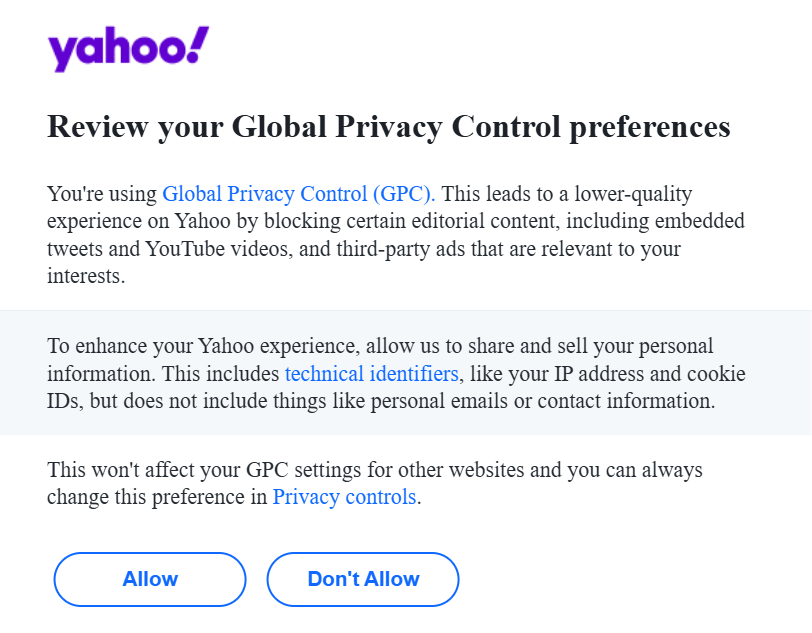The image size is (812, 633).
Task: Click the "Review your Global Privacy Control preferences" heading
Action: pyautogui.click(x=389, y=127)
